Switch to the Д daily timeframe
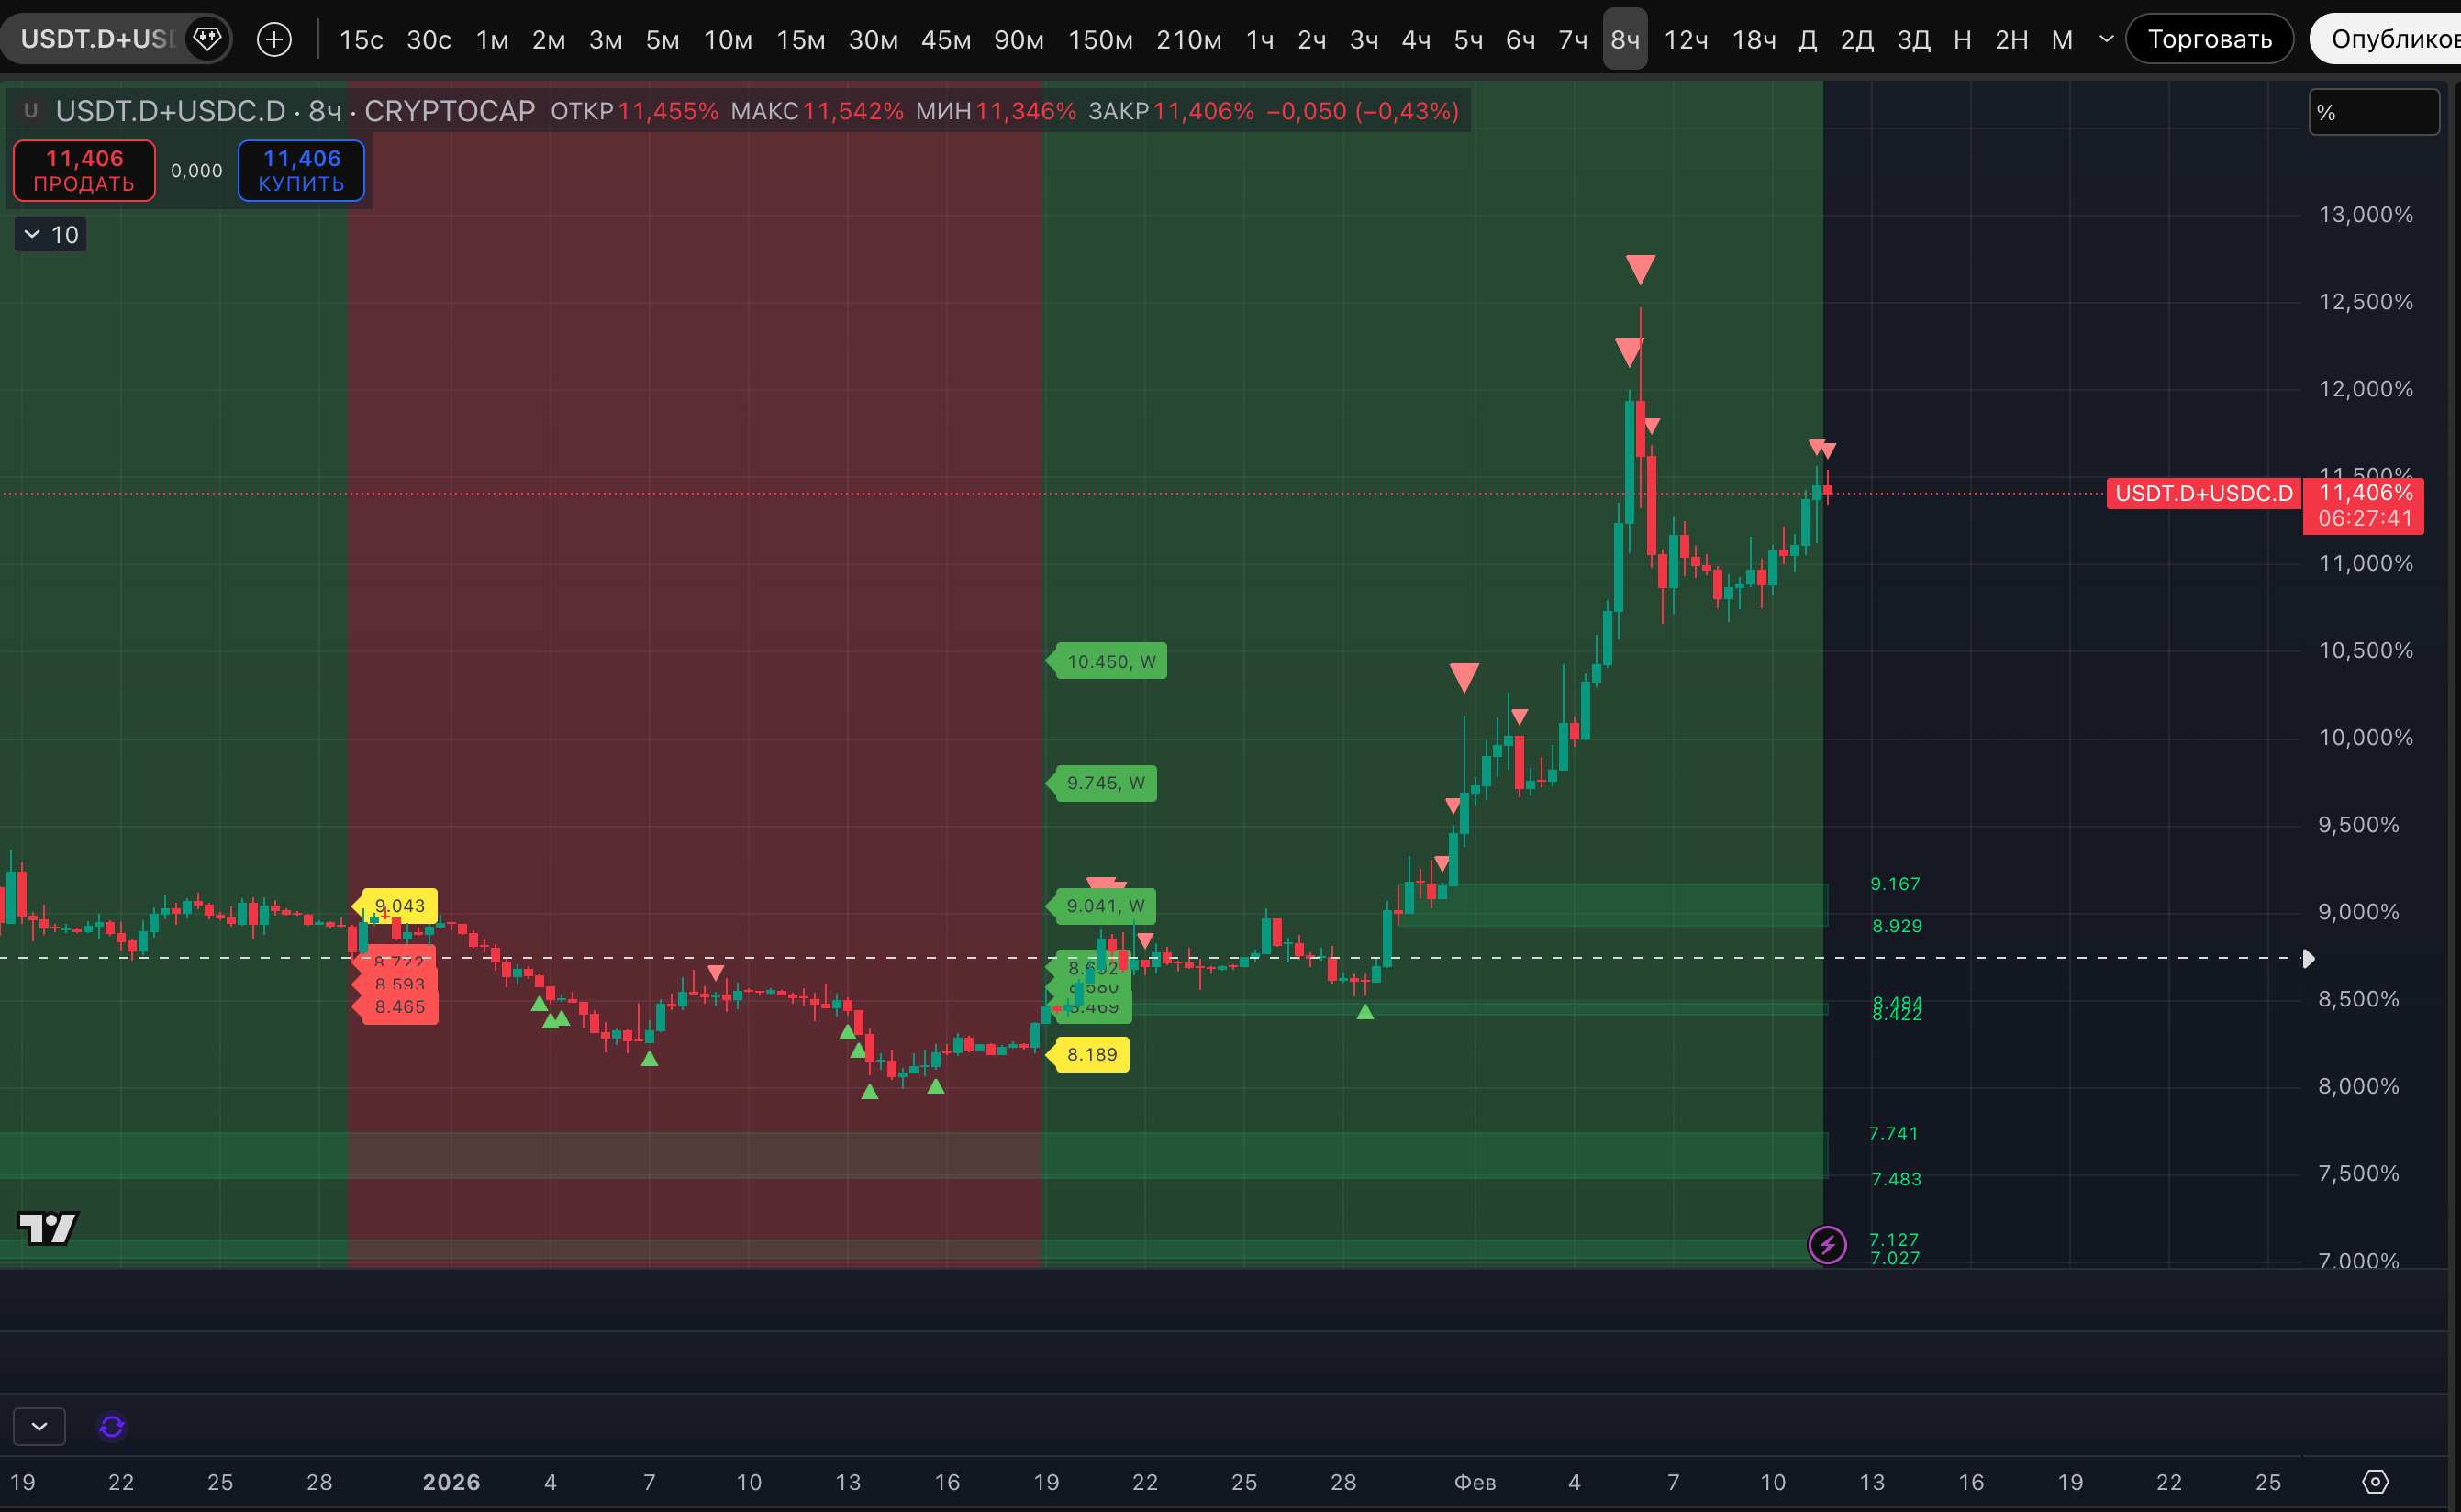 1807,40
